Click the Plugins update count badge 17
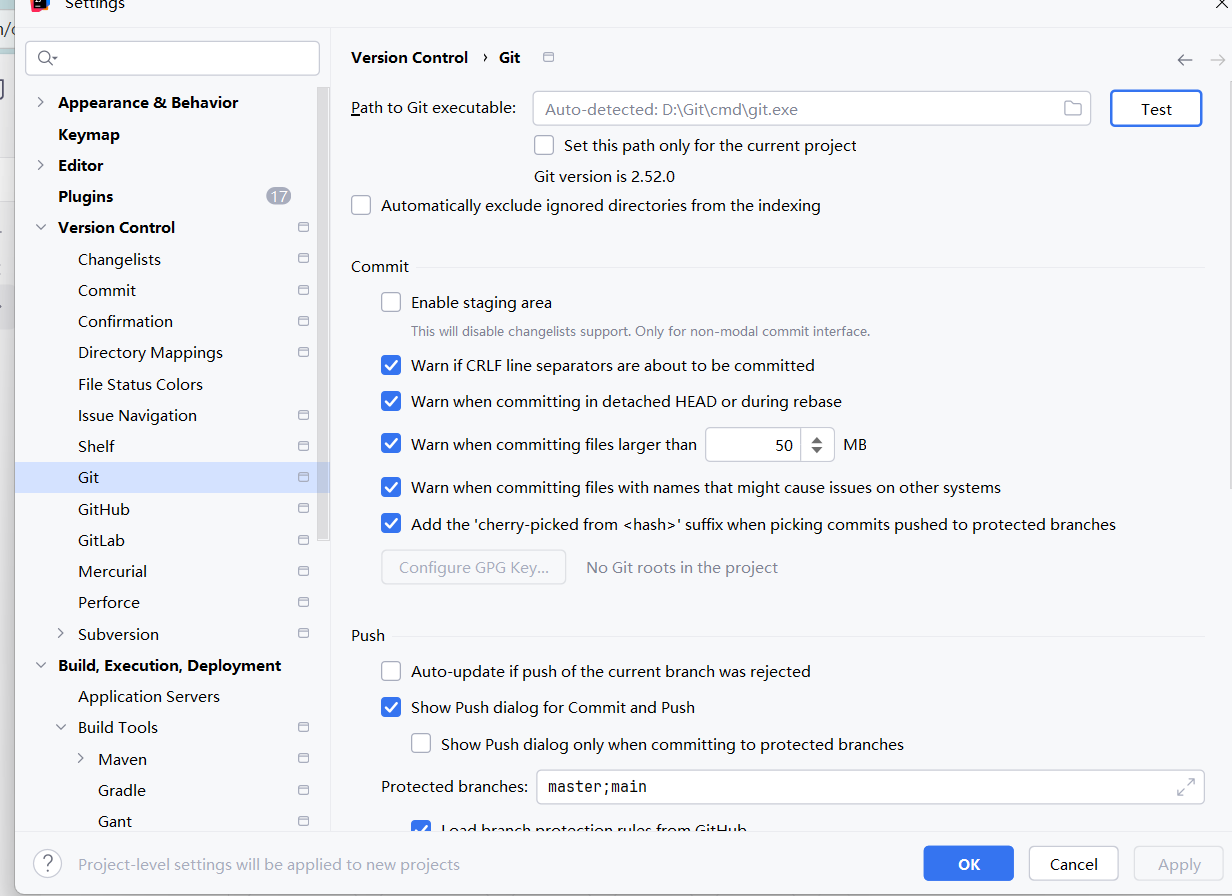 279,196
